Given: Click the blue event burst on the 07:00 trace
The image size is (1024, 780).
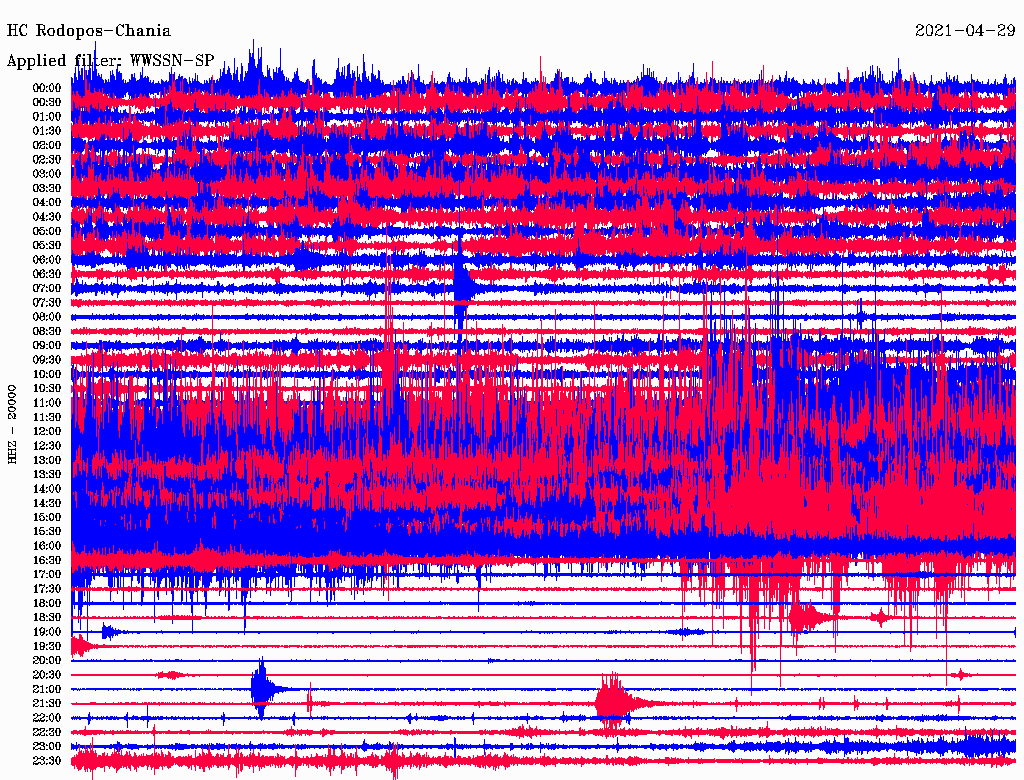Looking at the screenshot, I should (464, 286).
